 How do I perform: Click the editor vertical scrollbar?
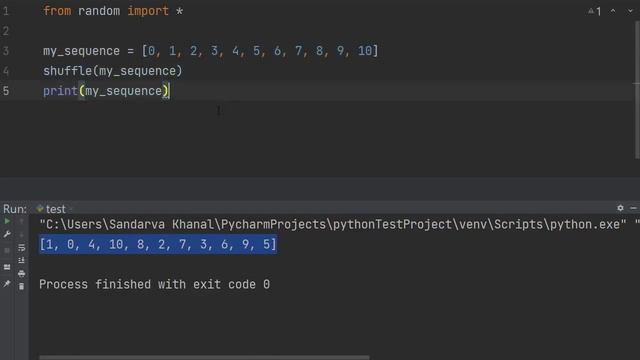pyautogui.click(x=637, y=90)
